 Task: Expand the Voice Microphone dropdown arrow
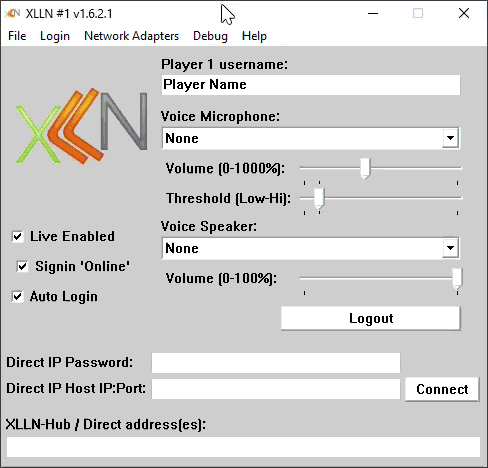tap(450, 138)
